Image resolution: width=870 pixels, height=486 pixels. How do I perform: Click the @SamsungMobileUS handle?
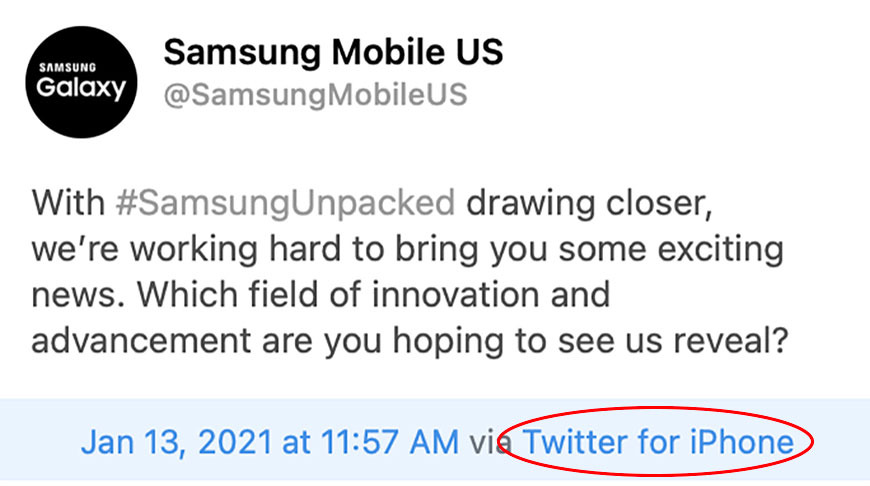click(315, 95)
